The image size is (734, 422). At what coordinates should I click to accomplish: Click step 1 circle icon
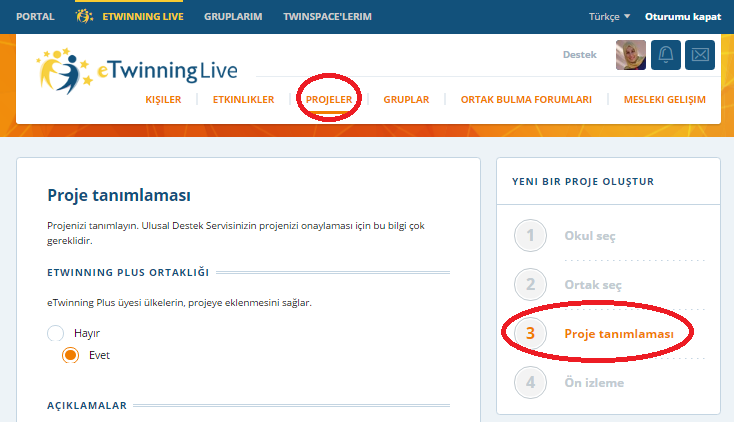point(530,236)
